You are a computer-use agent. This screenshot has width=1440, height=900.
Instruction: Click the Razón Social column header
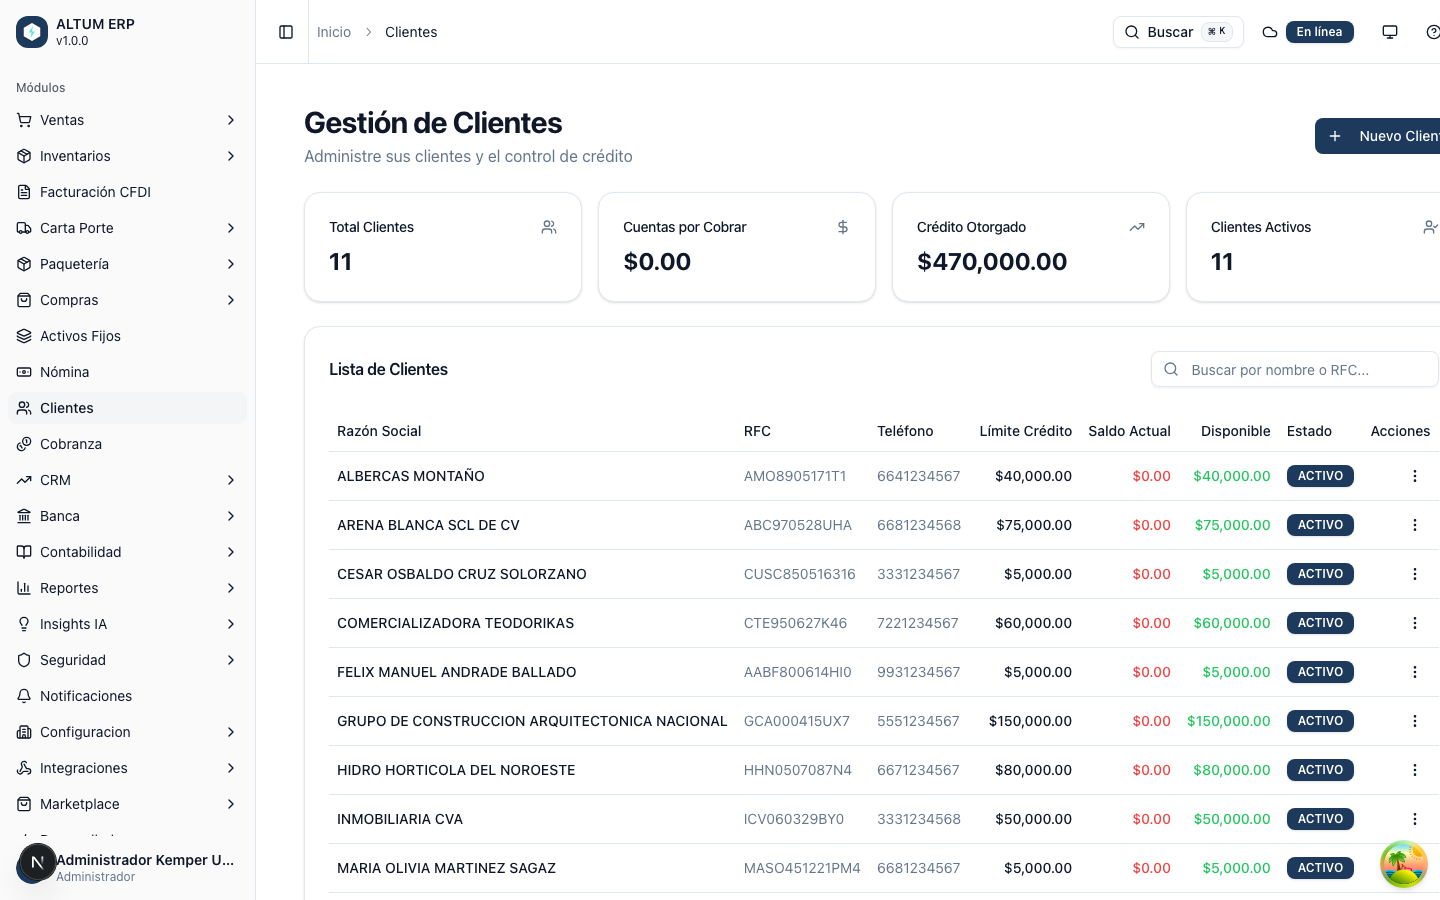point(379,431)
